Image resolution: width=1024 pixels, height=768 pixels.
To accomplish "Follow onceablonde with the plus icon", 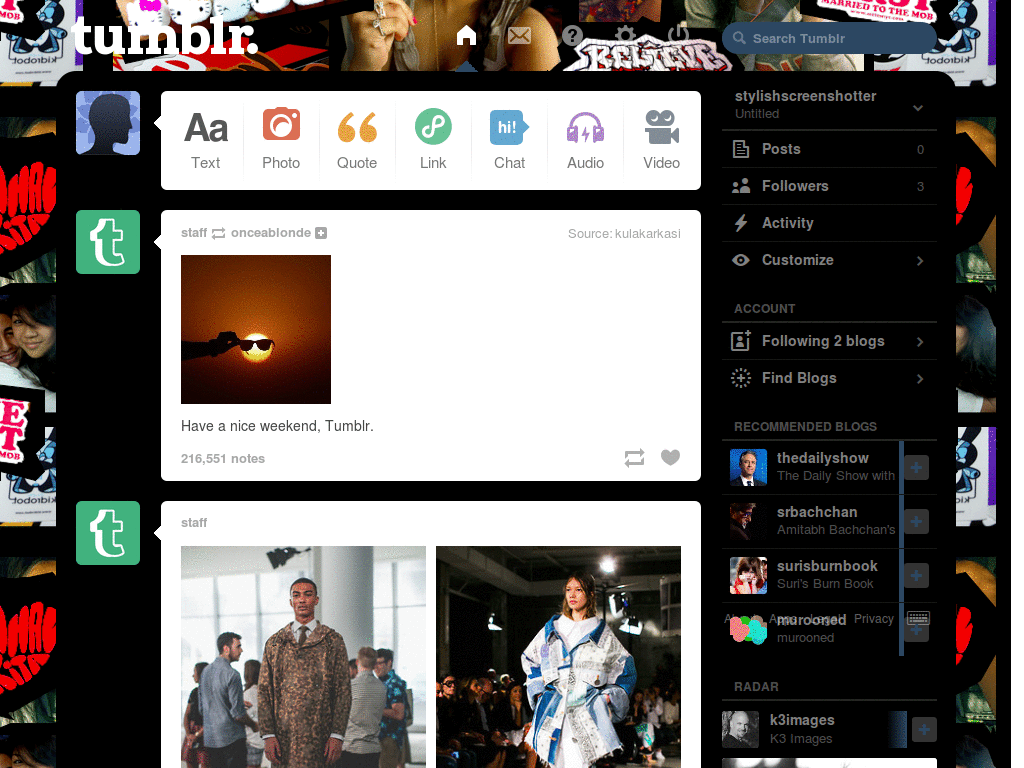I will pyautogui.click(x=321, y=233).
